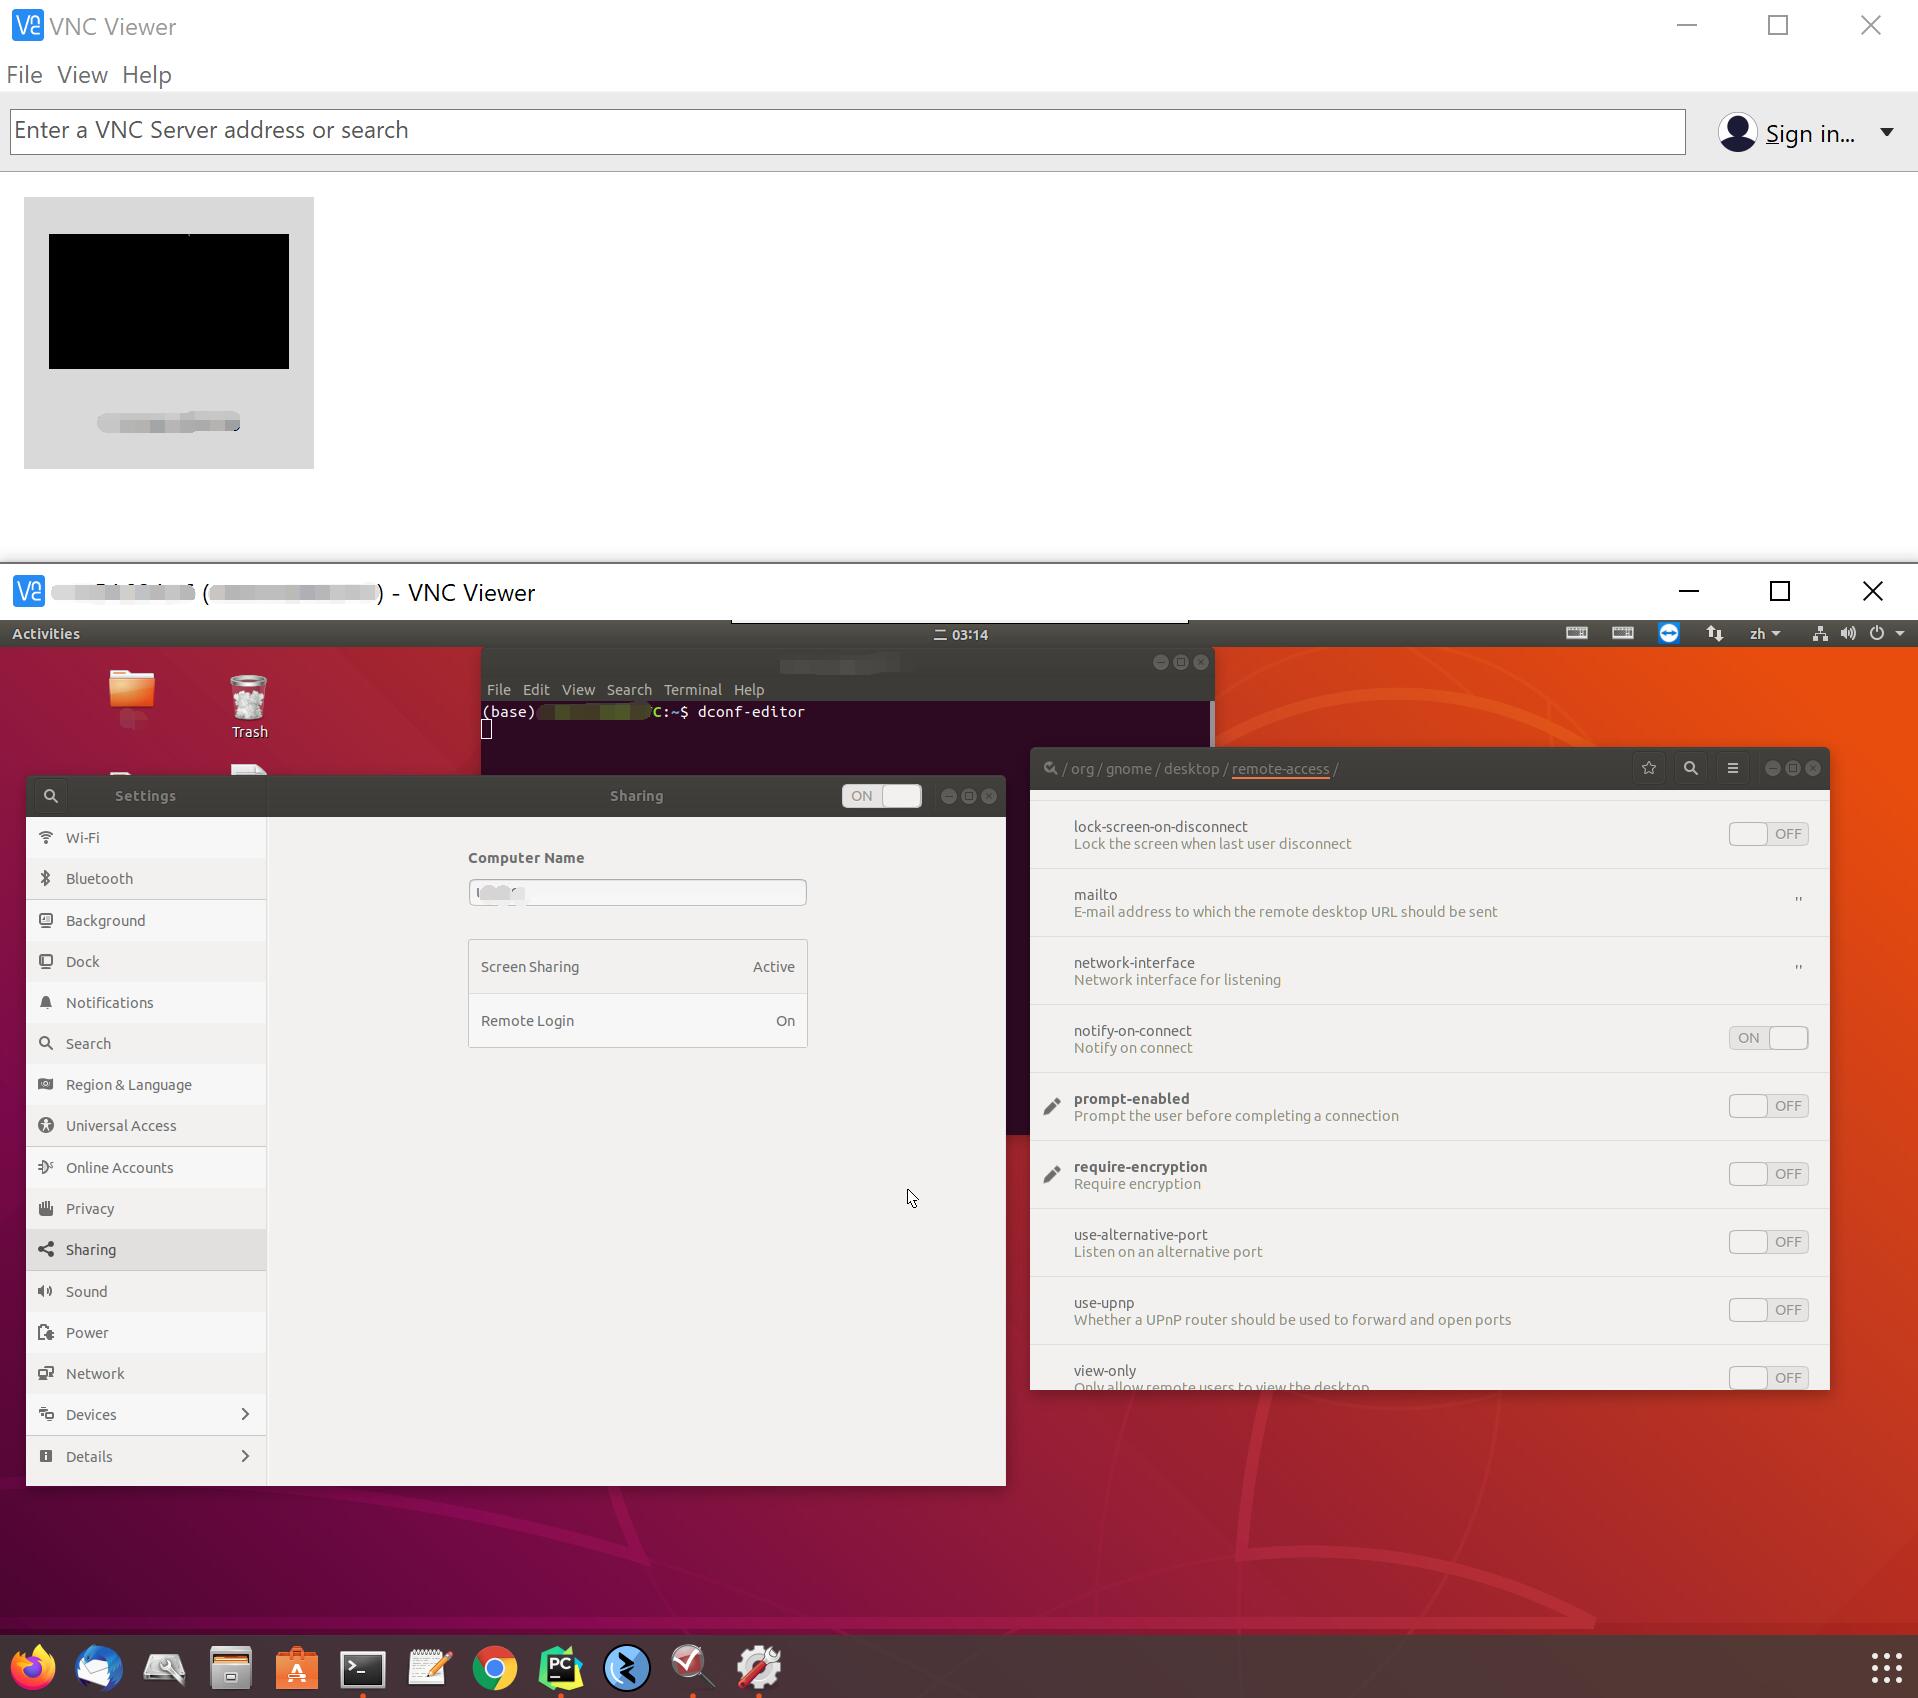Select Privacy in the Settings sidebar
Image resolution: width=1918 pixels, height=1698 pixels.
[146, 1208]
